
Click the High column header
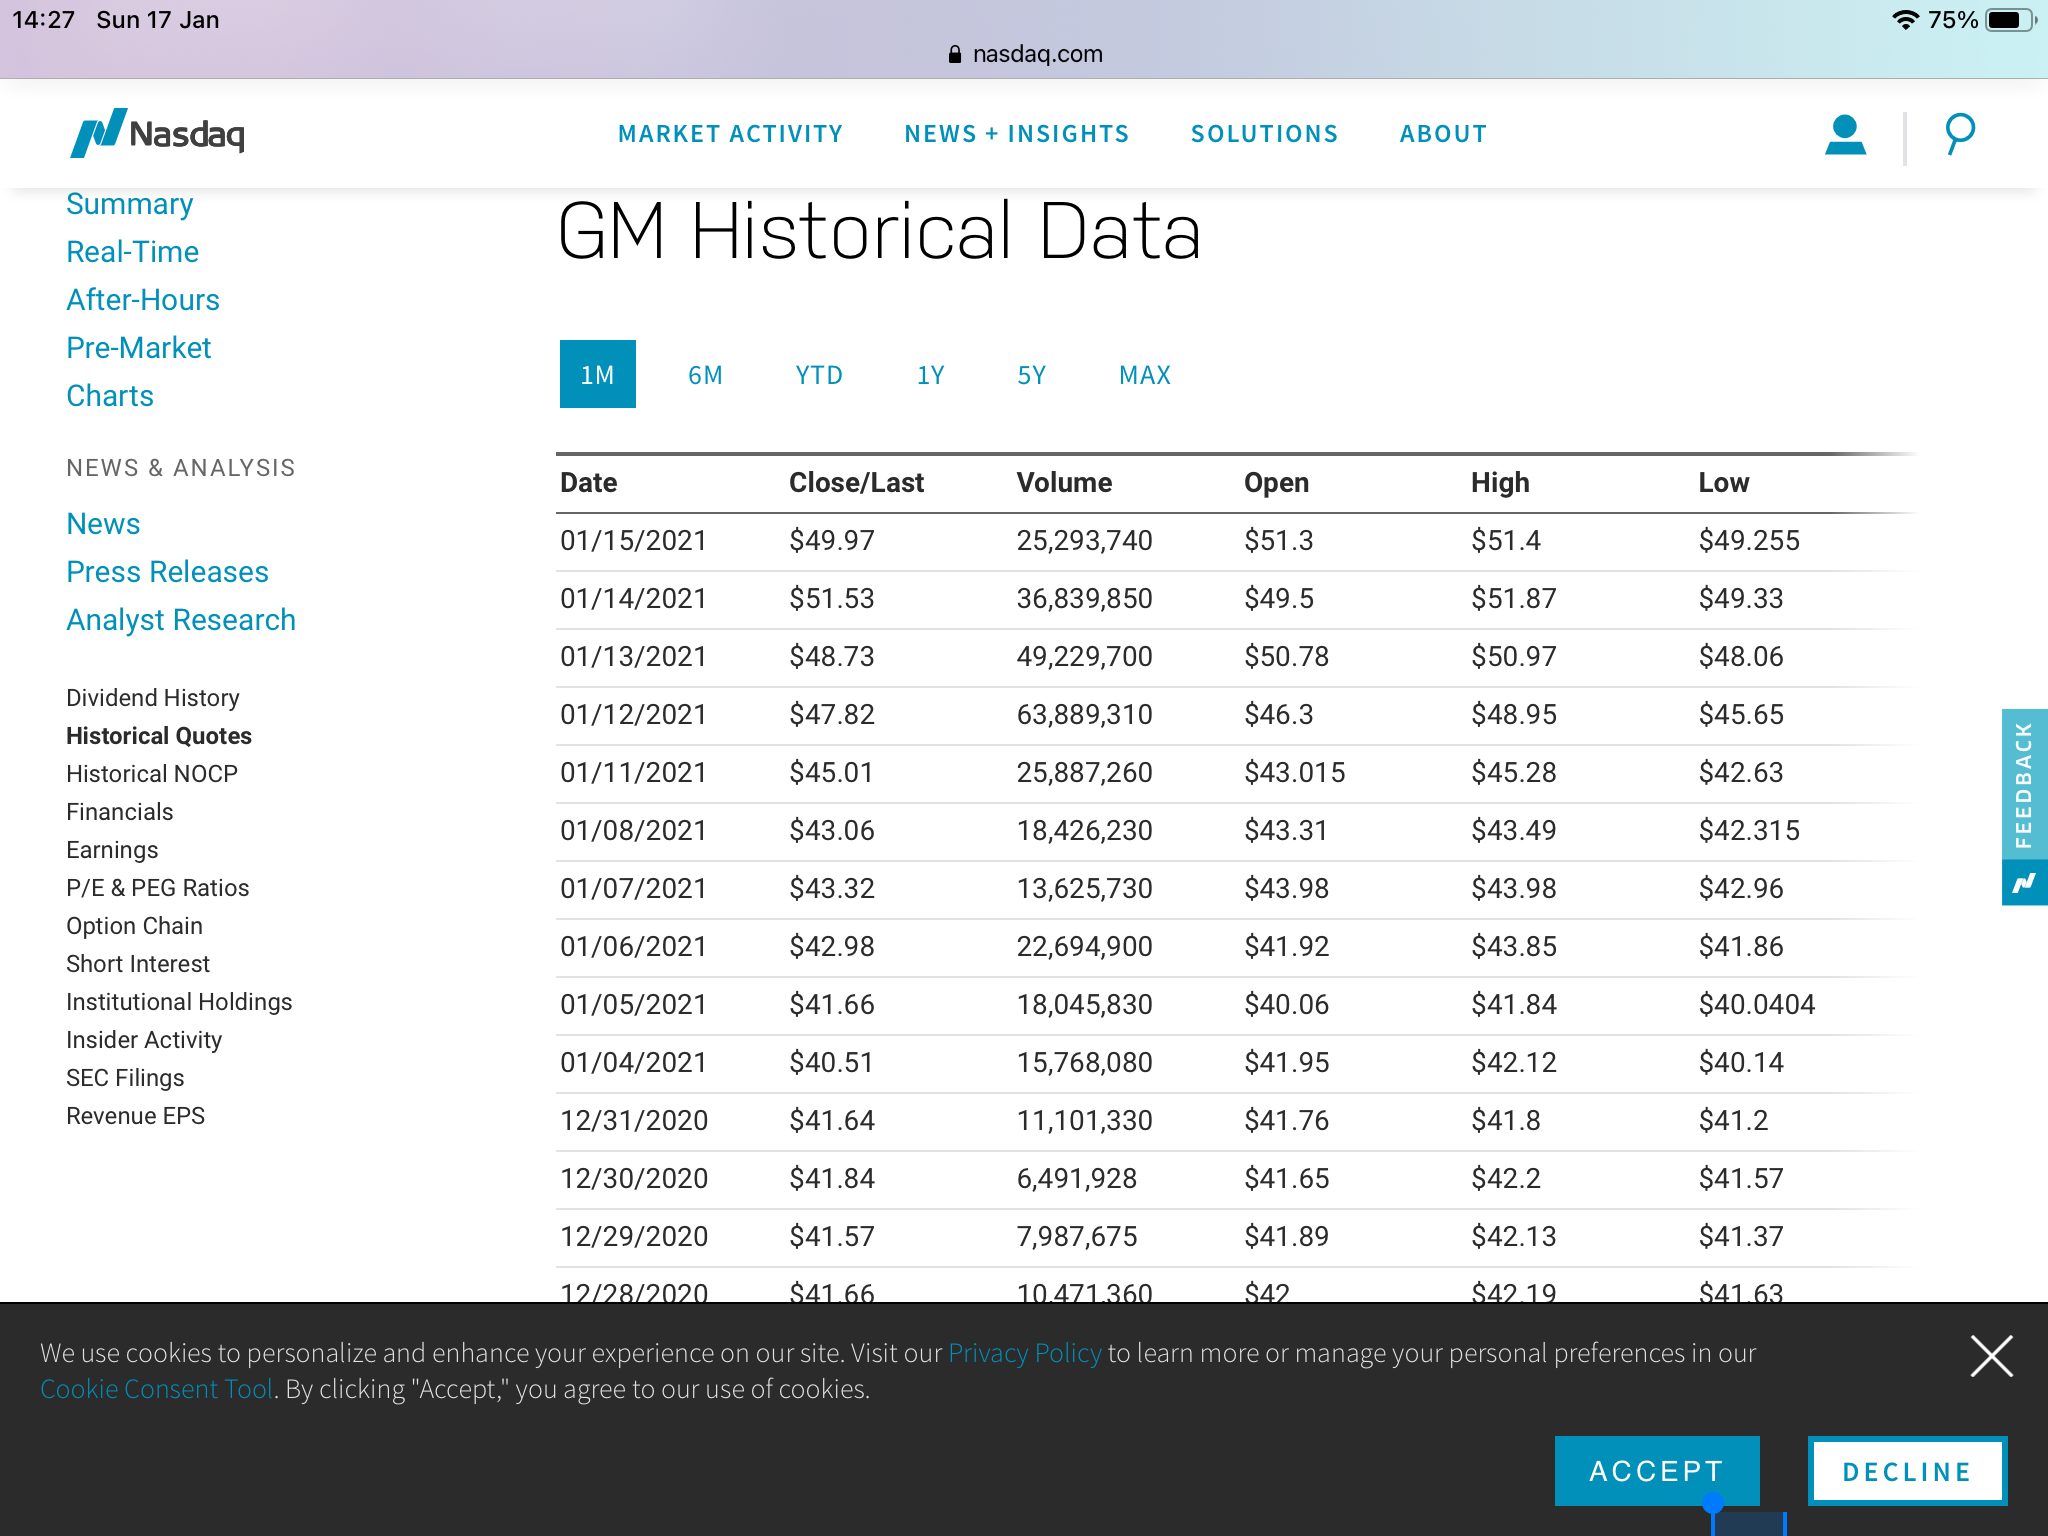pyautogui.click(x=1500, y=483)
